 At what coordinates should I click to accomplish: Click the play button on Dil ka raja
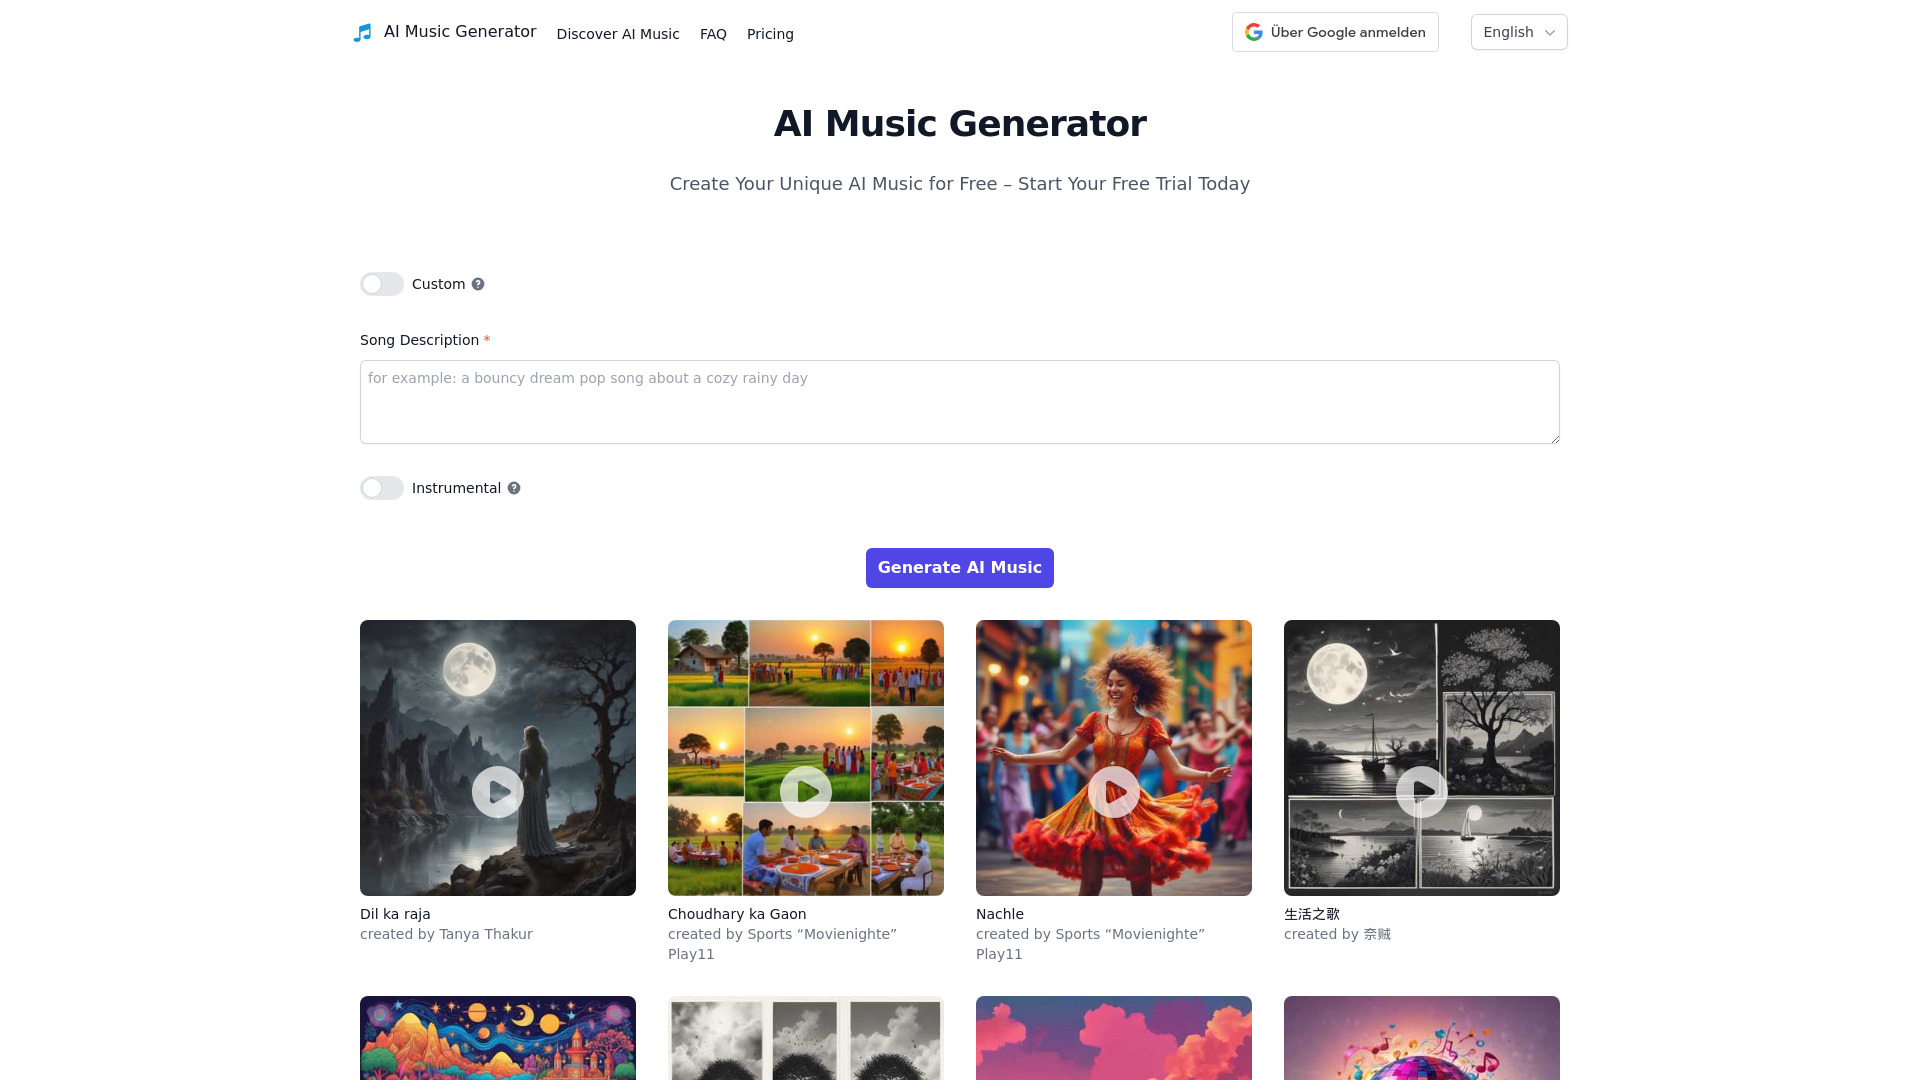pos(497,791)
